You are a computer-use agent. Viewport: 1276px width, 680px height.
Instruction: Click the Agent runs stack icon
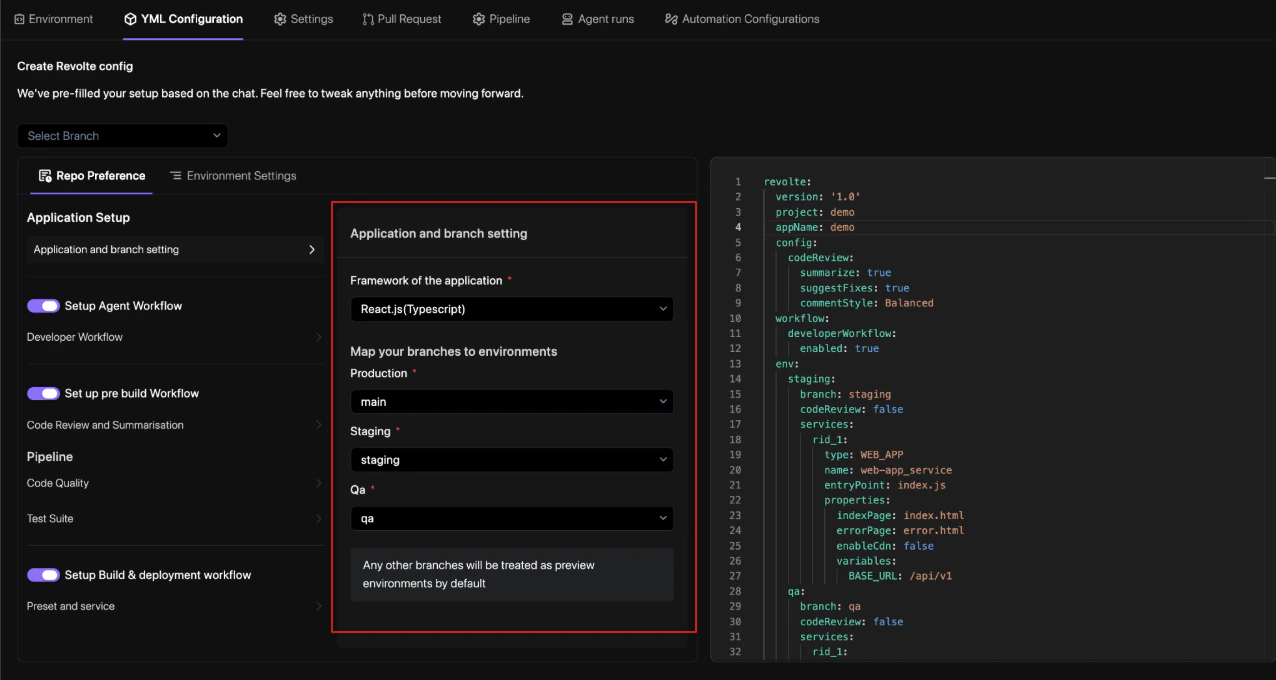567,19
